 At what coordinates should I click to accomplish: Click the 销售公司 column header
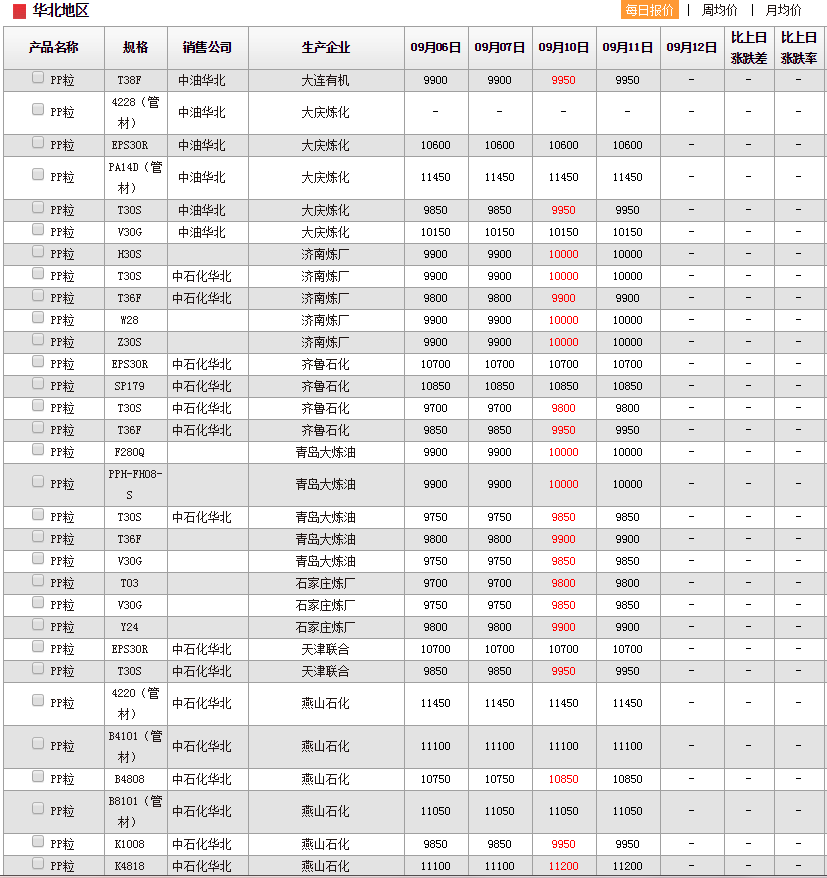[x=208, y=48]
